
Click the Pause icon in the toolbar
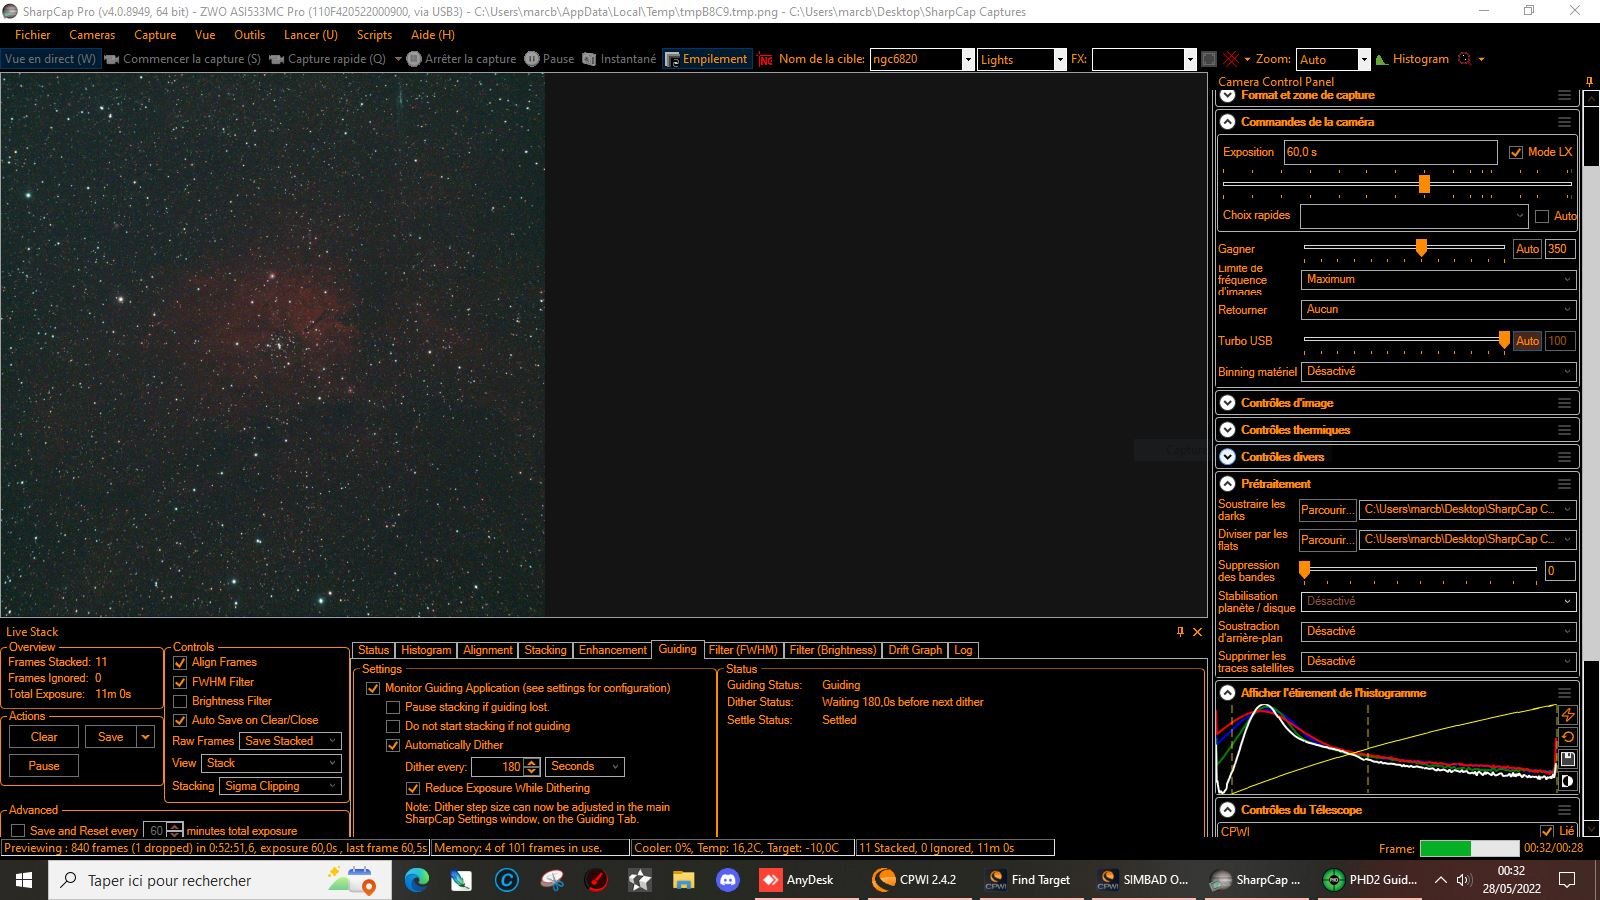tap(532, 59)
